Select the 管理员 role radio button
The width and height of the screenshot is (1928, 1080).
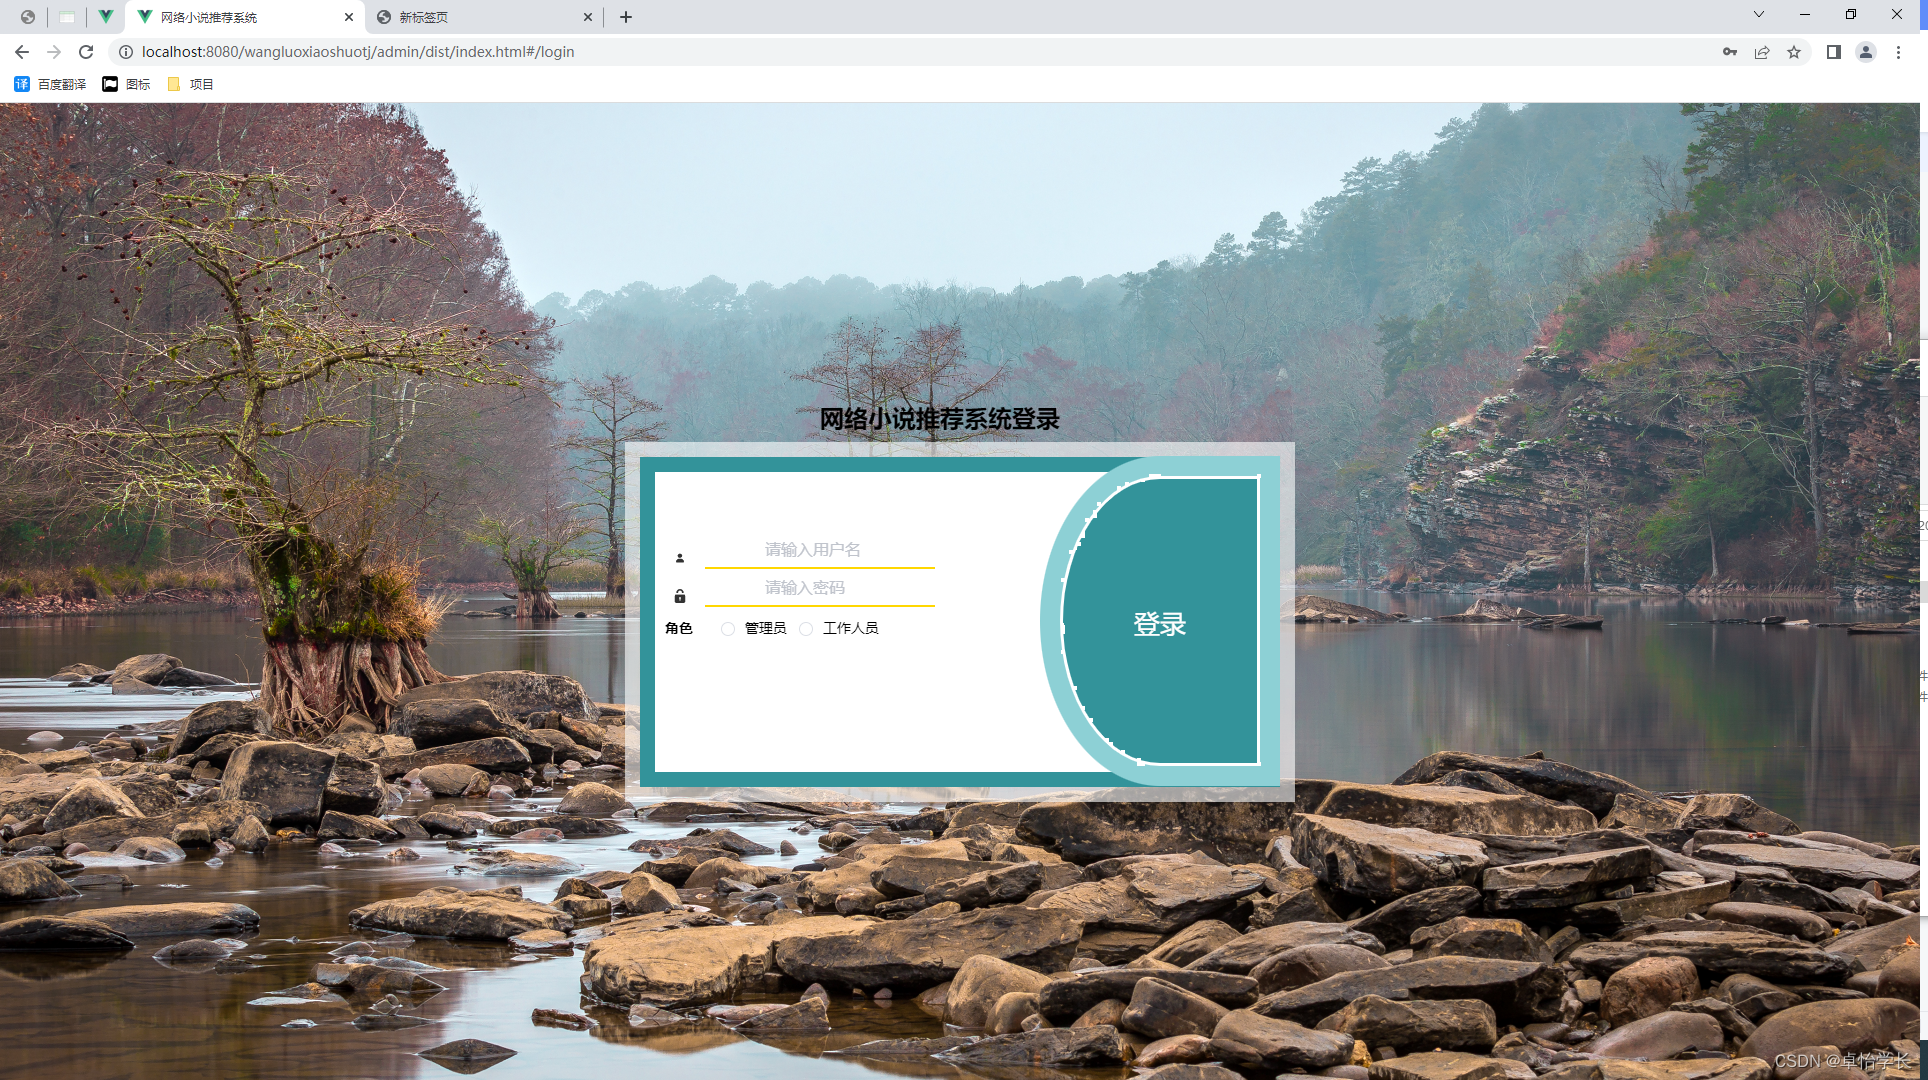coord(728,629)
